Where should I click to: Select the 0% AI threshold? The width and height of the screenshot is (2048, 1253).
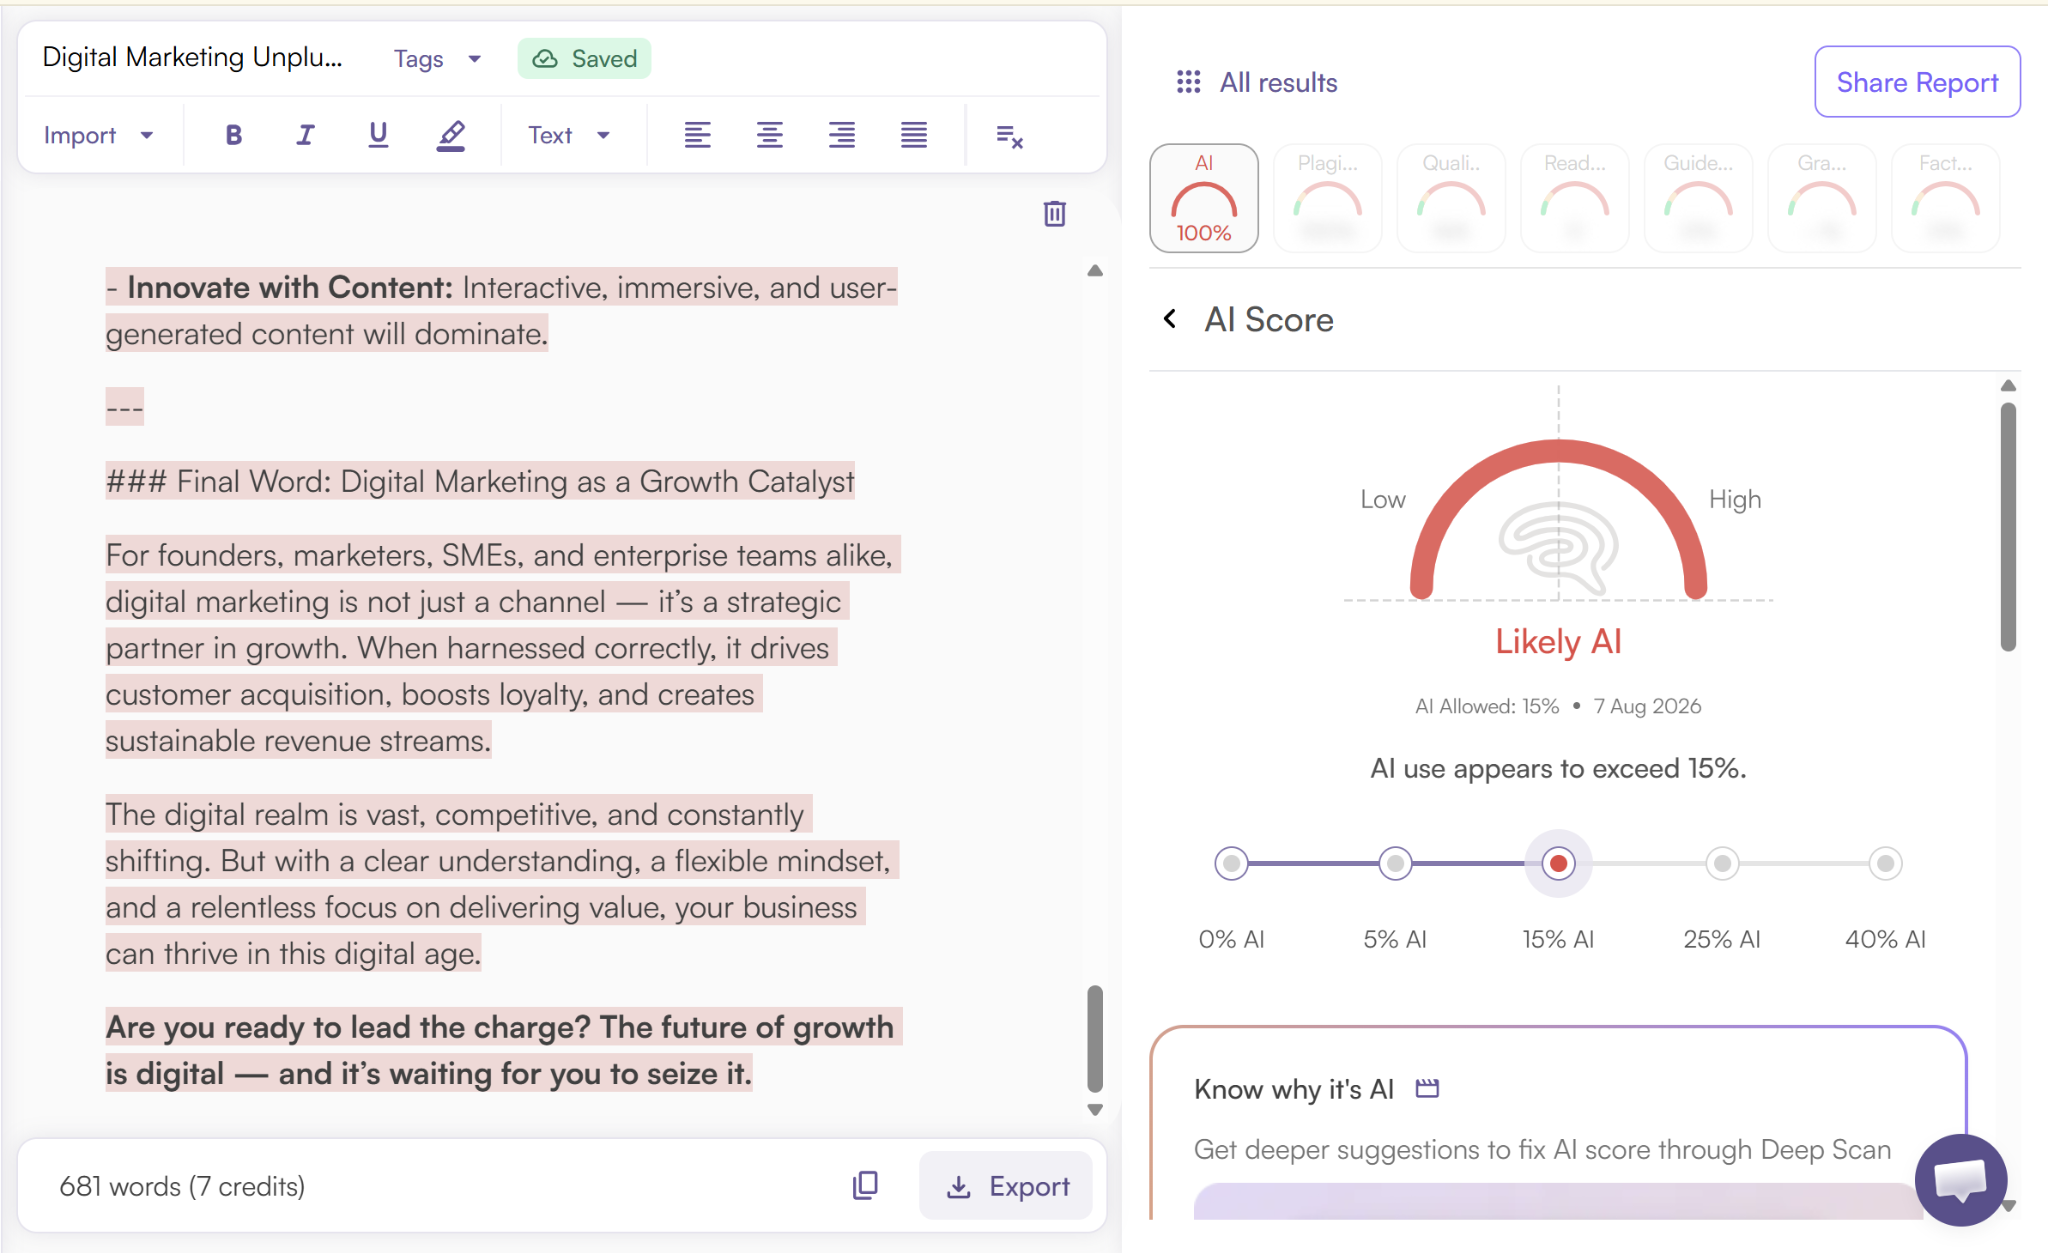tap(1231, 863)
